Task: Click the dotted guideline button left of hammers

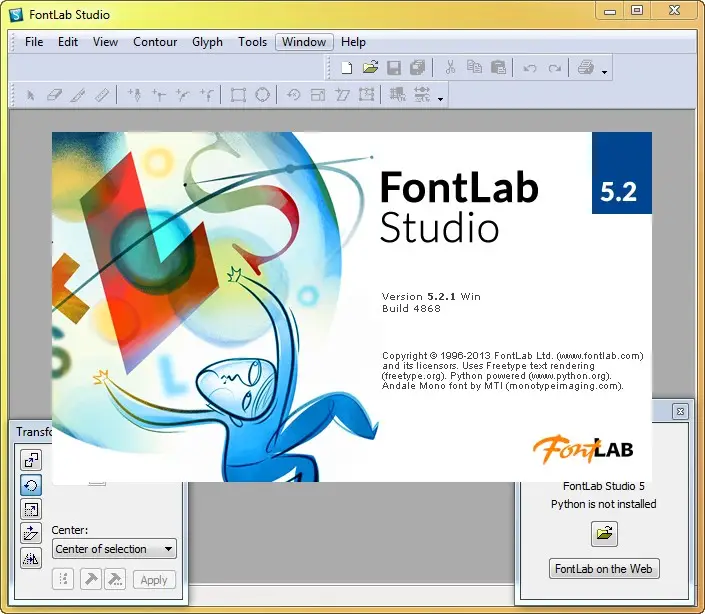Action: click(63, 579)
